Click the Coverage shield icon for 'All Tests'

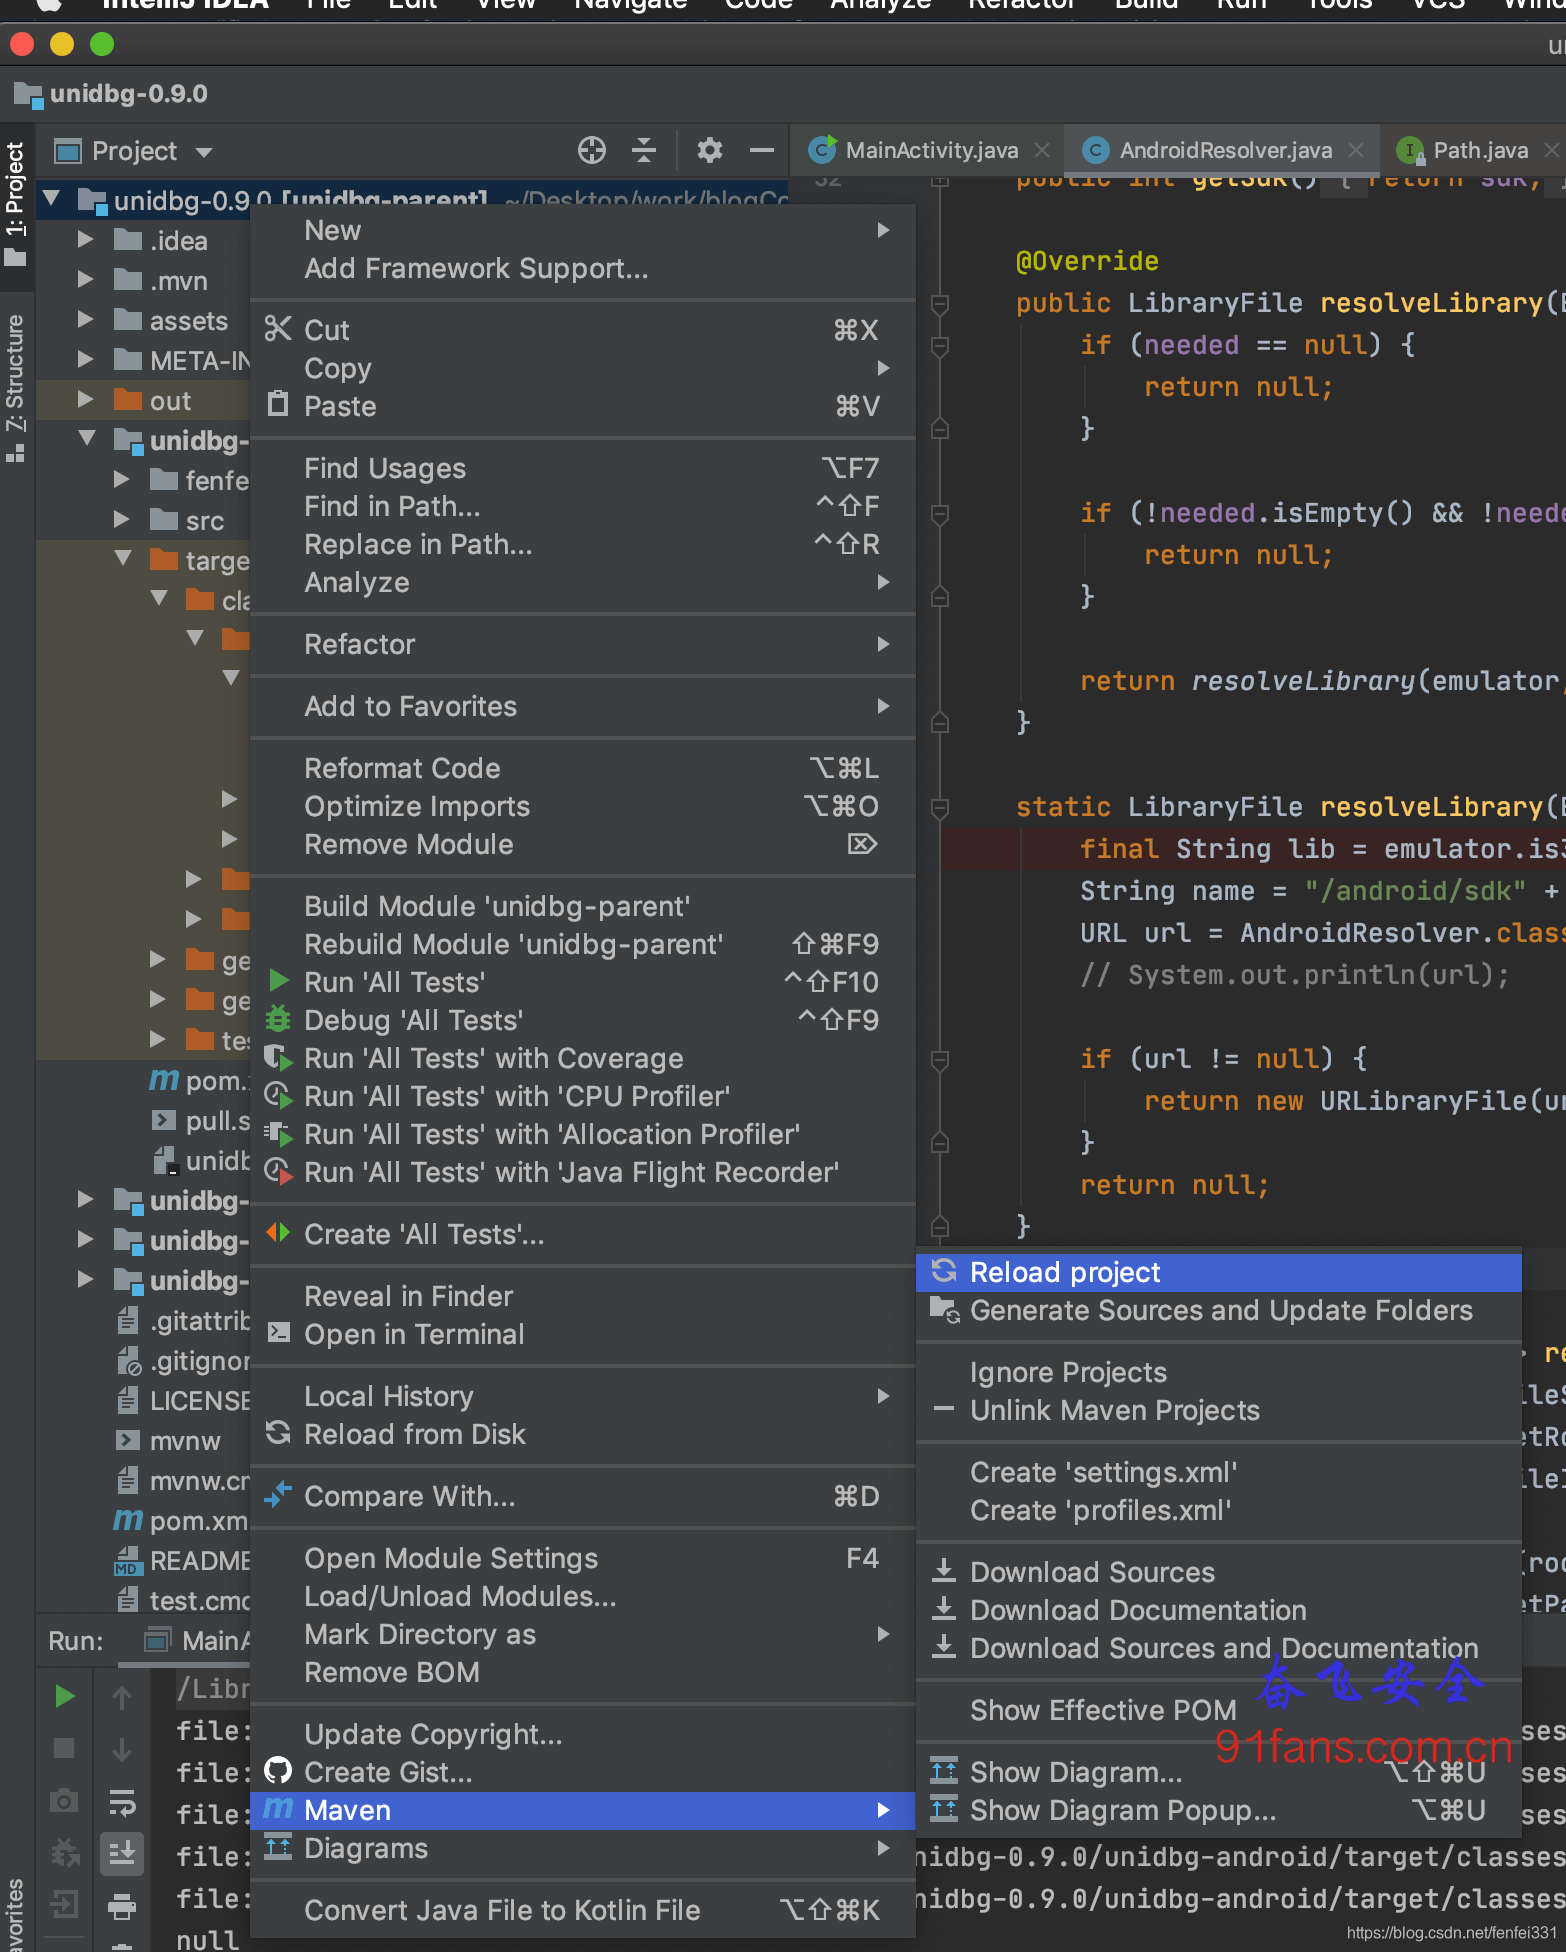point(278,1057)
